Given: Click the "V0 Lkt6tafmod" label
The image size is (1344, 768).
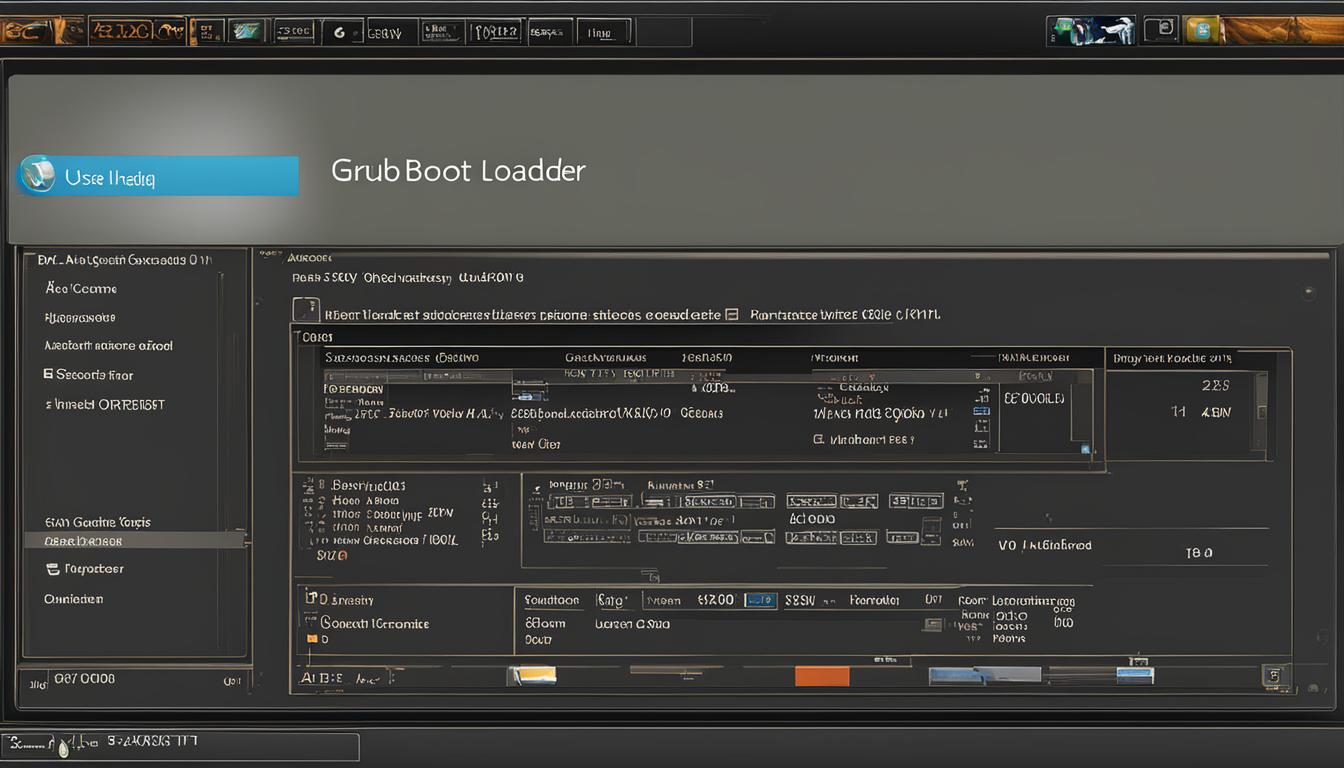Looking at the screenshot, I should [1045, 546].
